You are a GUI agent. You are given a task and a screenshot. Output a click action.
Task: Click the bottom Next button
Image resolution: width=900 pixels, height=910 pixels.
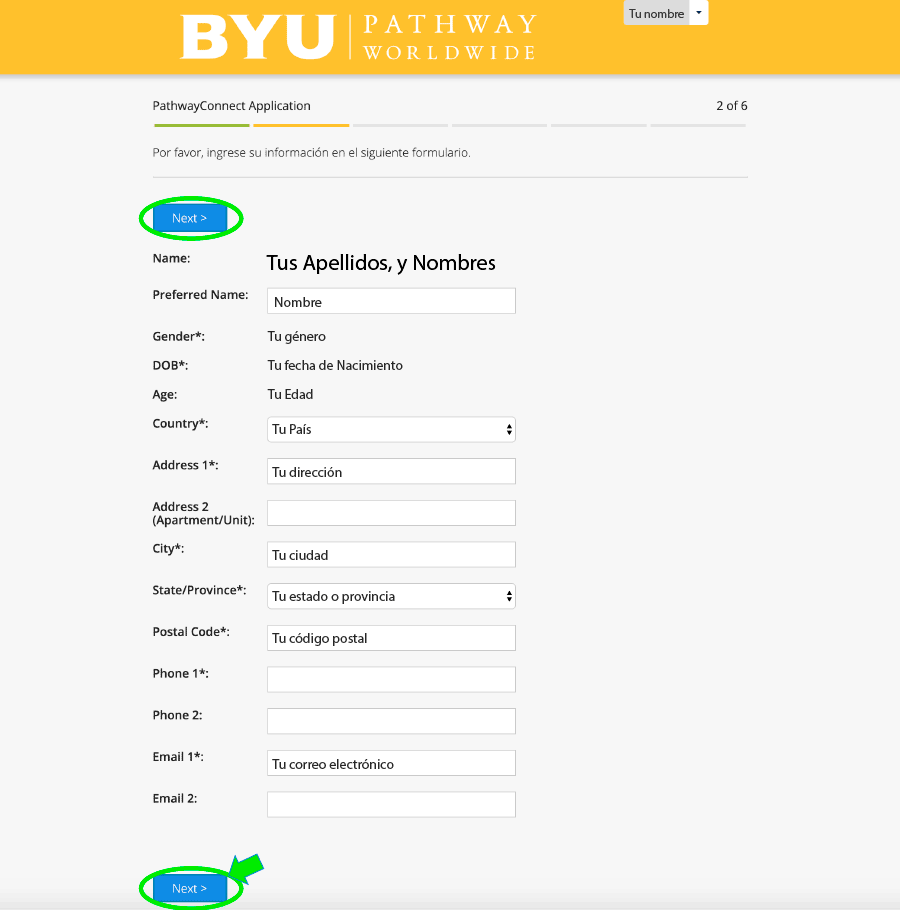pyautogui.click(x=190, y=888)
